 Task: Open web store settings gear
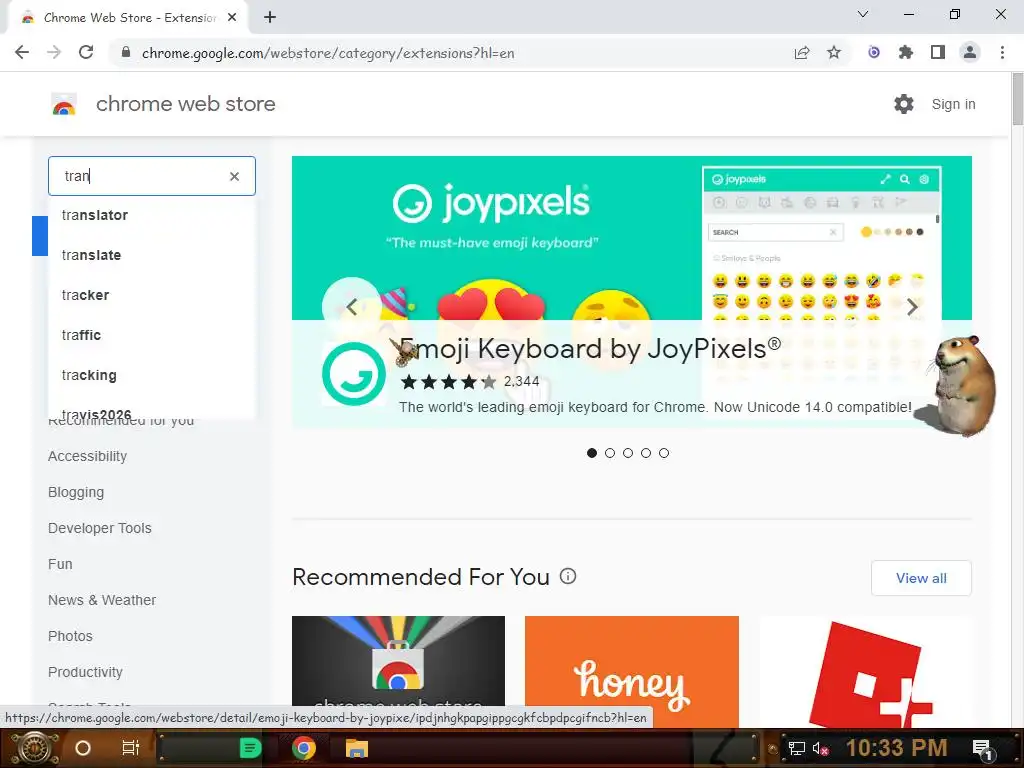coord(904,104)
